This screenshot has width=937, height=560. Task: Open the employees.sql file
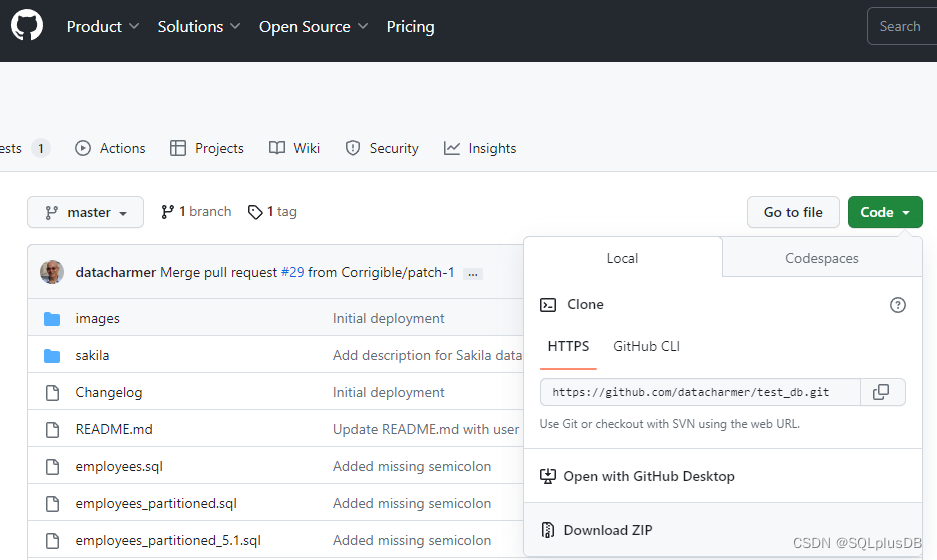119,467
